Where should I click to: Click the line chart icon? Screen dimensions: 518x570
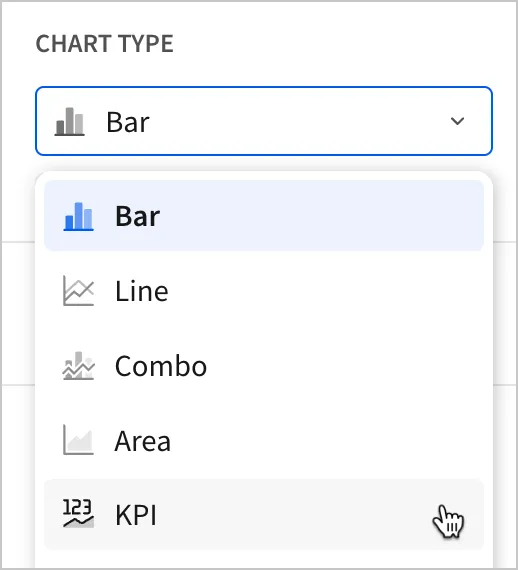tap(79, 291)
